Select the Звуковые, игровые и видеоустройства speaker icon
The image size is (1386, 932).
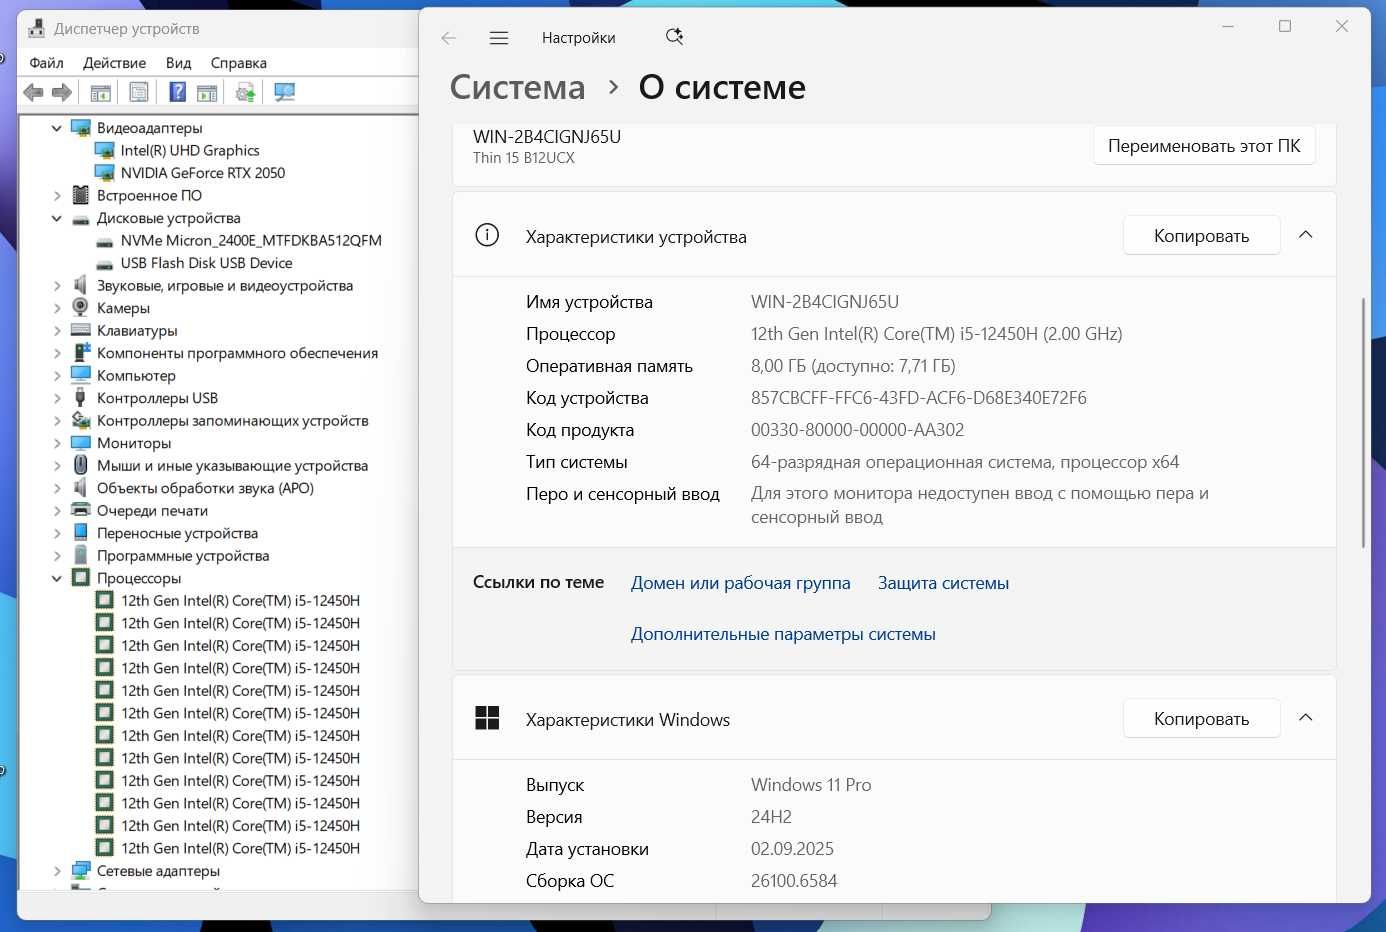pos(80,285)
